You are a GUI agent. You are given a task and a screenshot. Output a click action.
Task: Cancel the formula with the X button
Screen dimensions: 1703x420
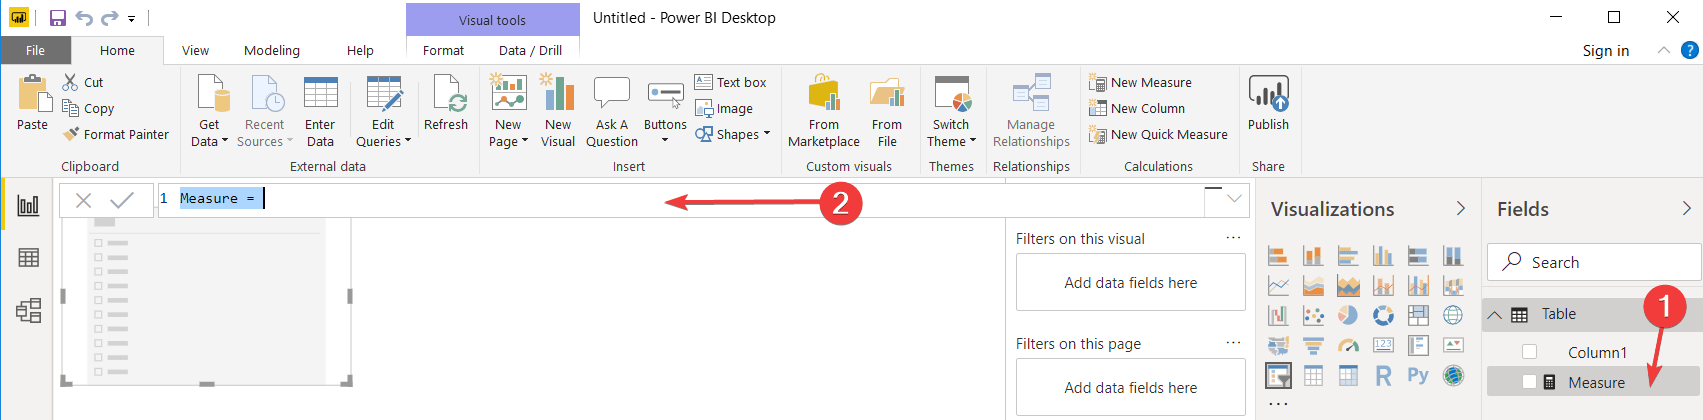click(x=83, y=200)
